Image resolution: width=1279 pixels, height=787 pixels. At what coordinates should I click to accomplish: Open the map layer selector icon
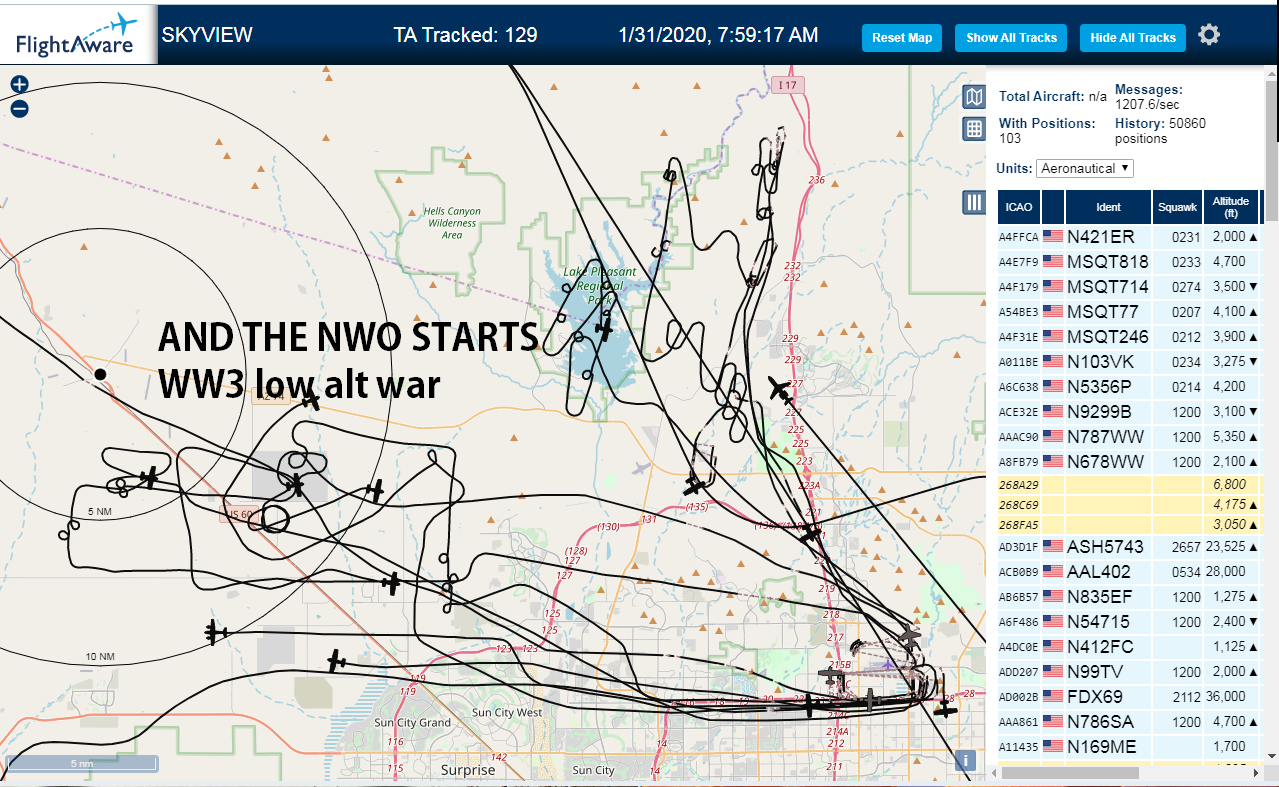[x=974, y=97]
